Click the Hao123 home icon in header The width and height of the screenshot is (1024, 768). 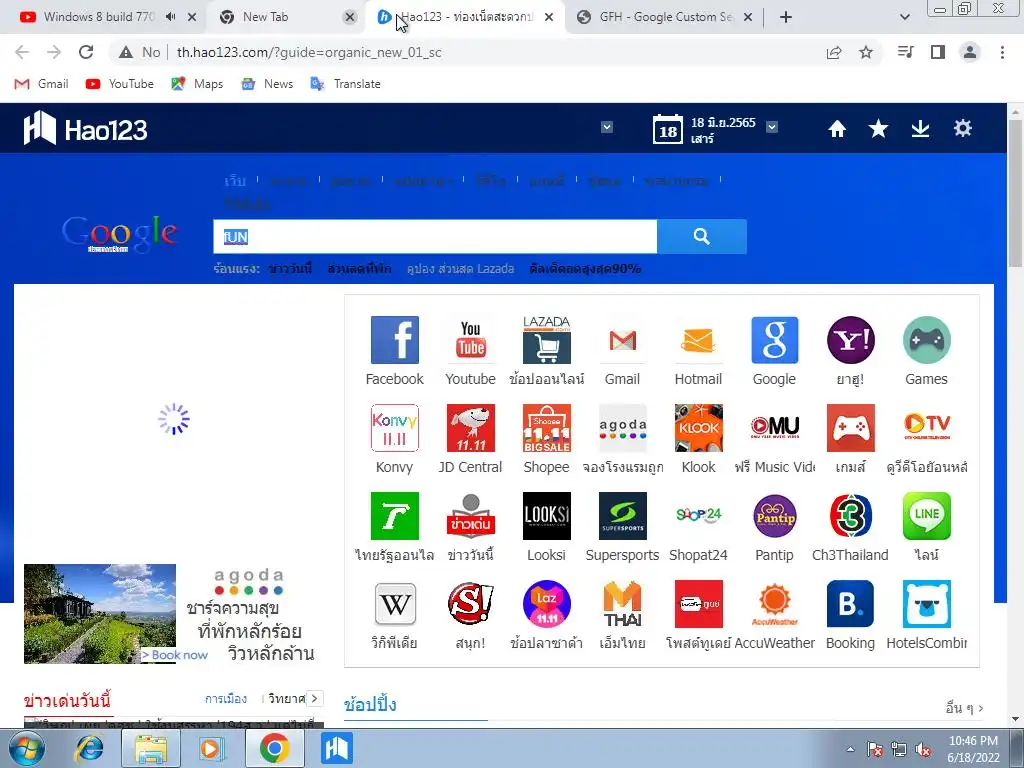click(x=837, y=129)
